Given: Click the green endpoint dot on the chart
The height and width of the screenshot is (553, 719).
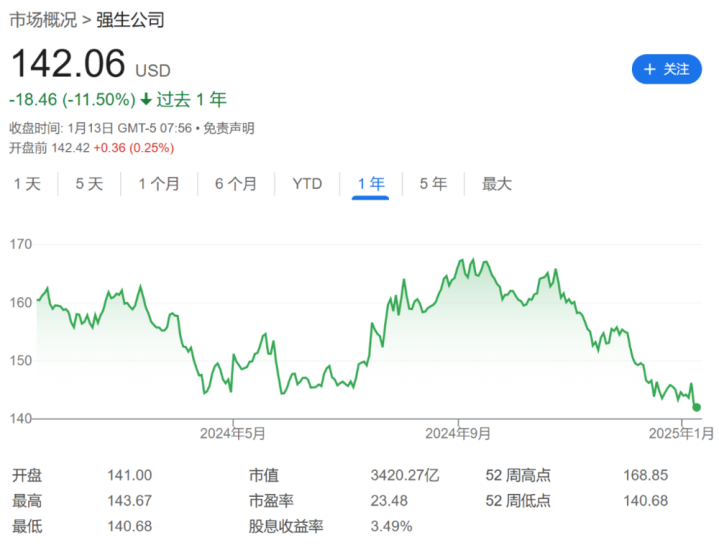Looking at the screenshot, I should (696, 407).
